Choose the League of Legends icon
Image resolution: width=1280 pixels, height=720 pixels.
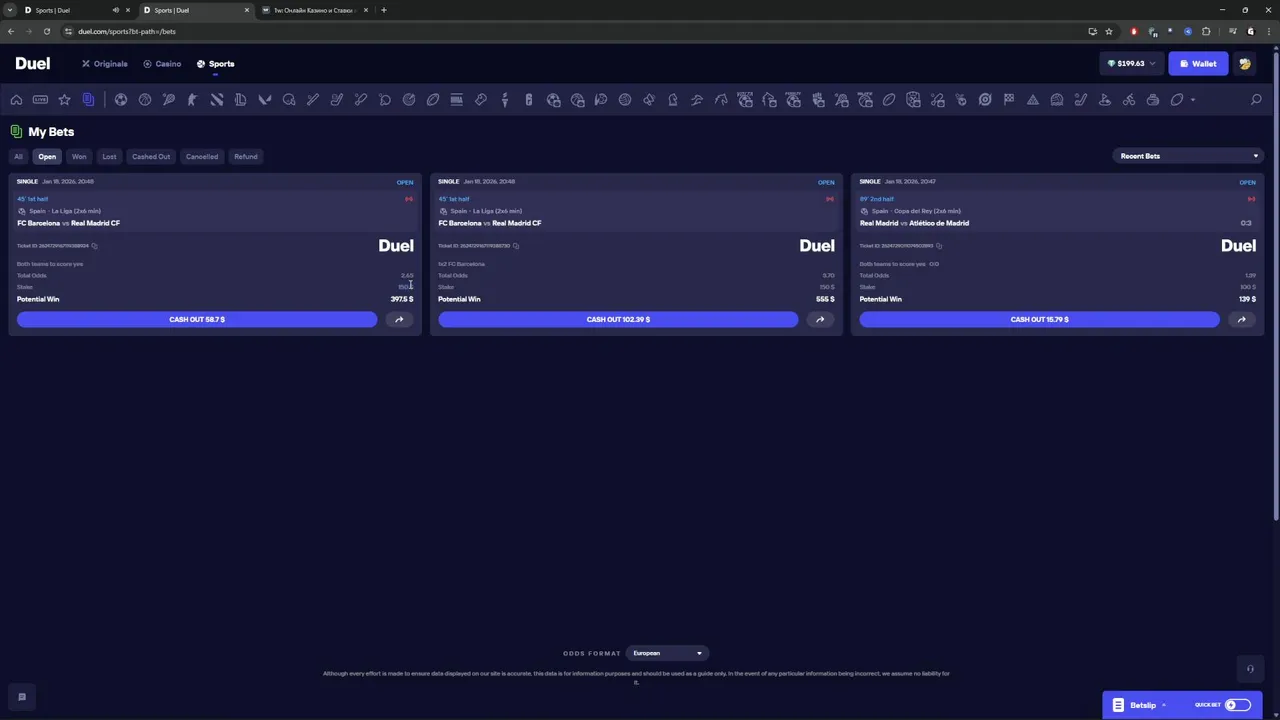coord(240,100)
